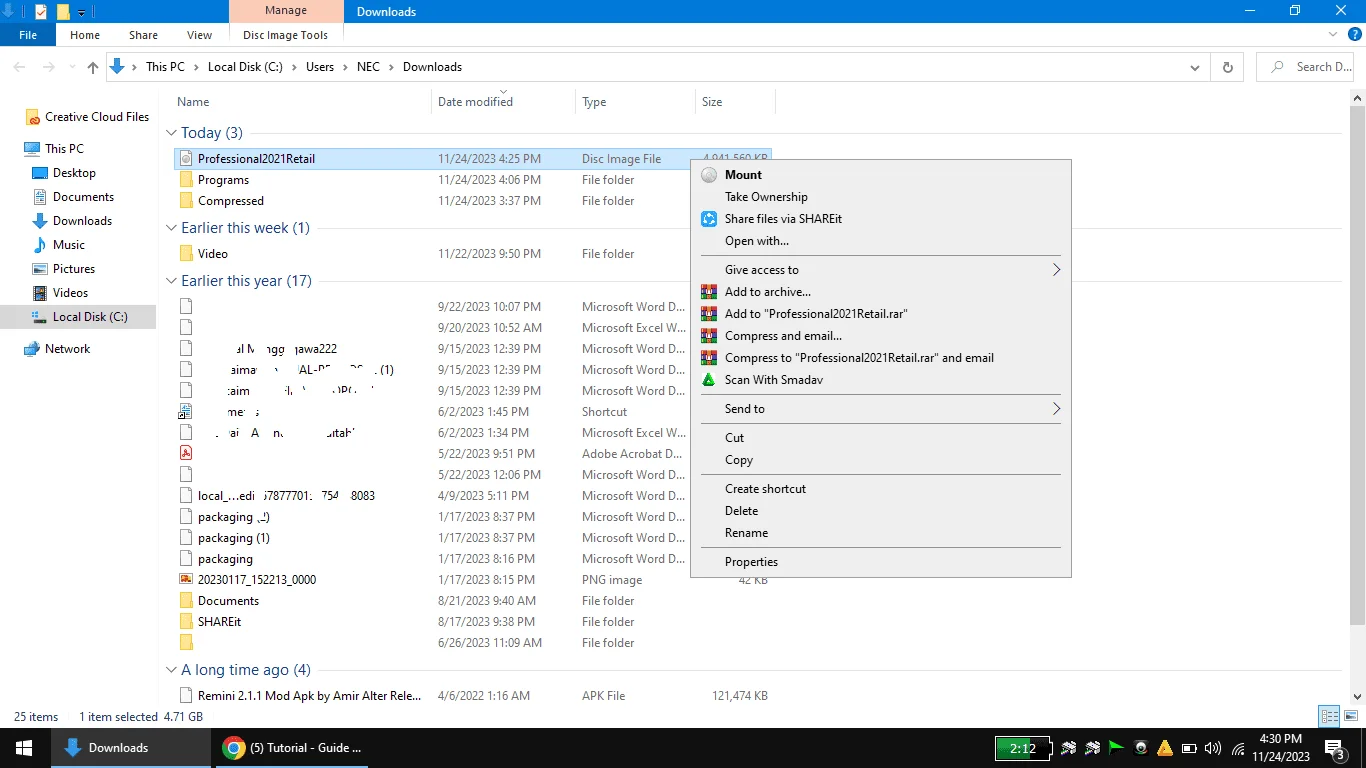Click orange triangle tray icon
This screenshot has width=1366, height=768.
click(1165, 748)
